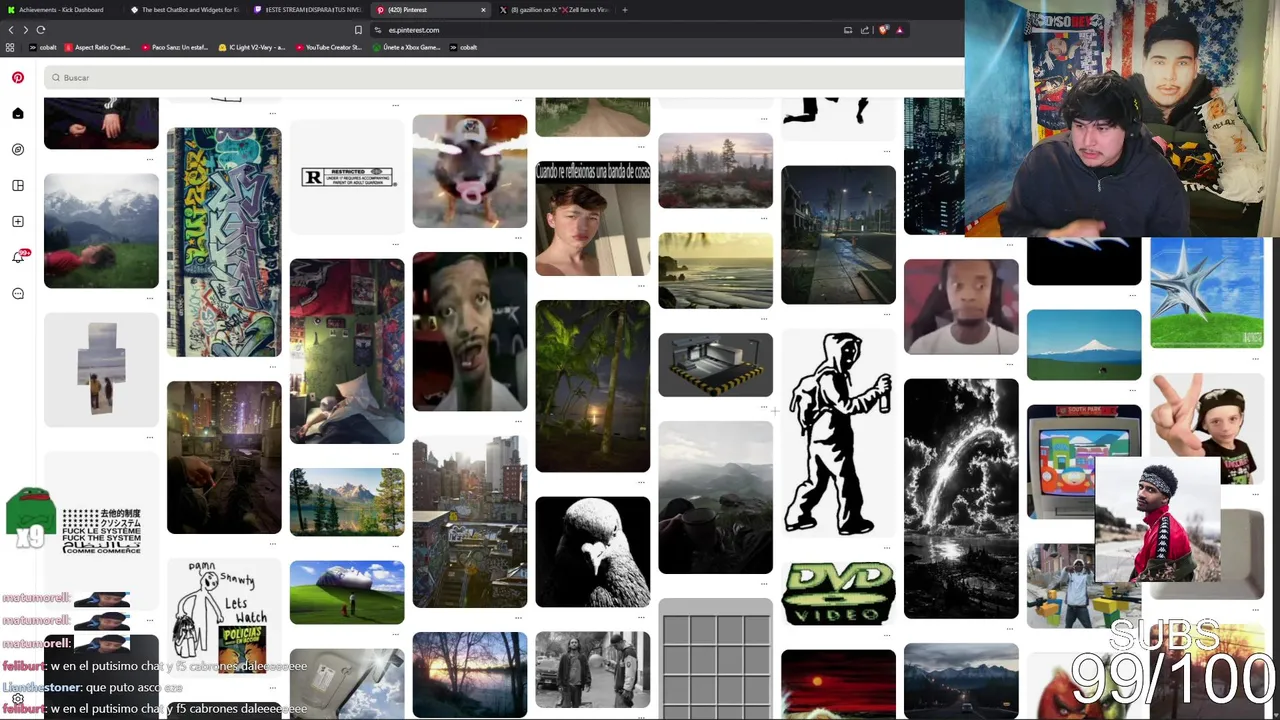Image resolution: width=1280 pixels, height=720 pixels.
Task: Open the 'Fuck the system' text pin
Action: point(101,531)
